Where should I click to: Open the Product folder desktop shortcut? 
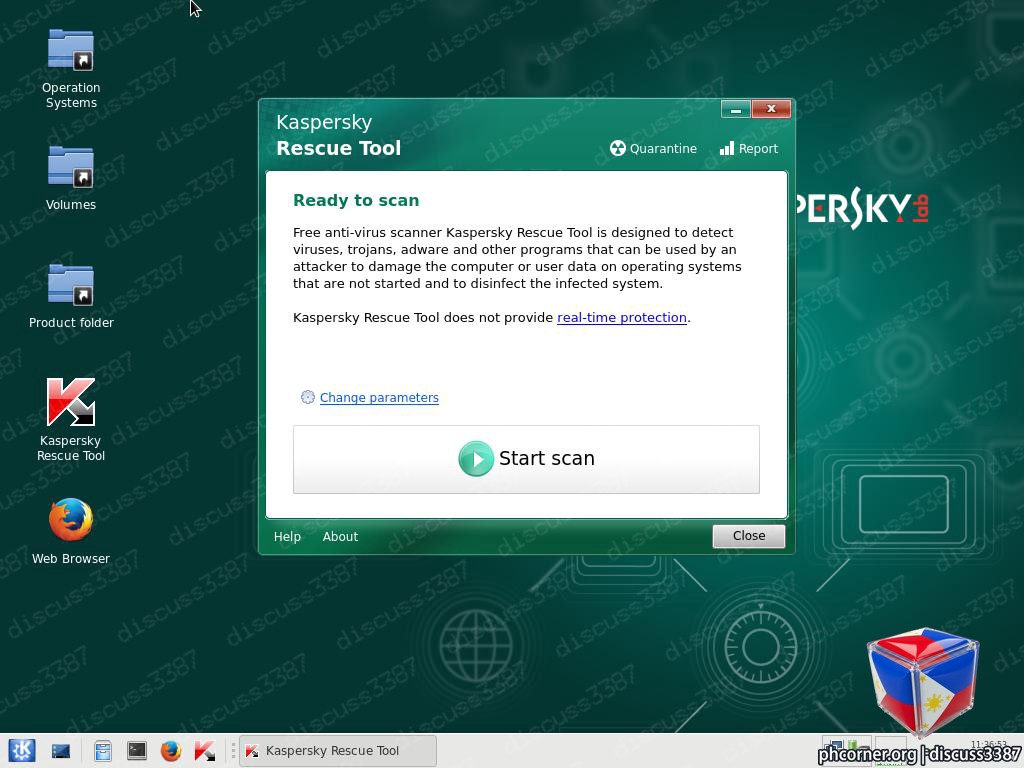coord(71,295)
